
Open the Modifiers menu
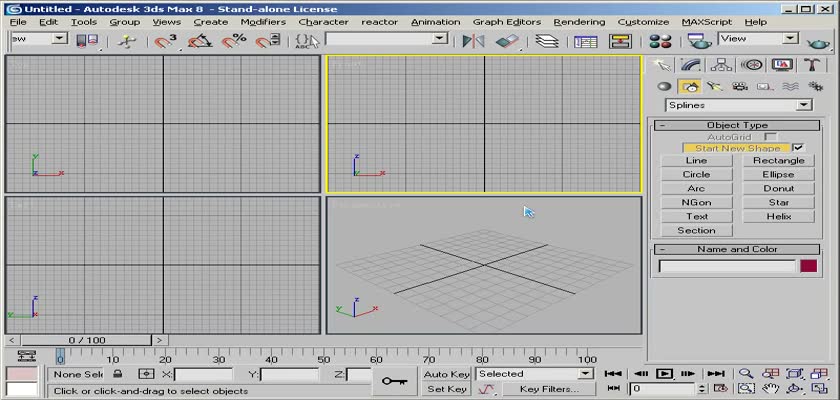coord(263,22)
